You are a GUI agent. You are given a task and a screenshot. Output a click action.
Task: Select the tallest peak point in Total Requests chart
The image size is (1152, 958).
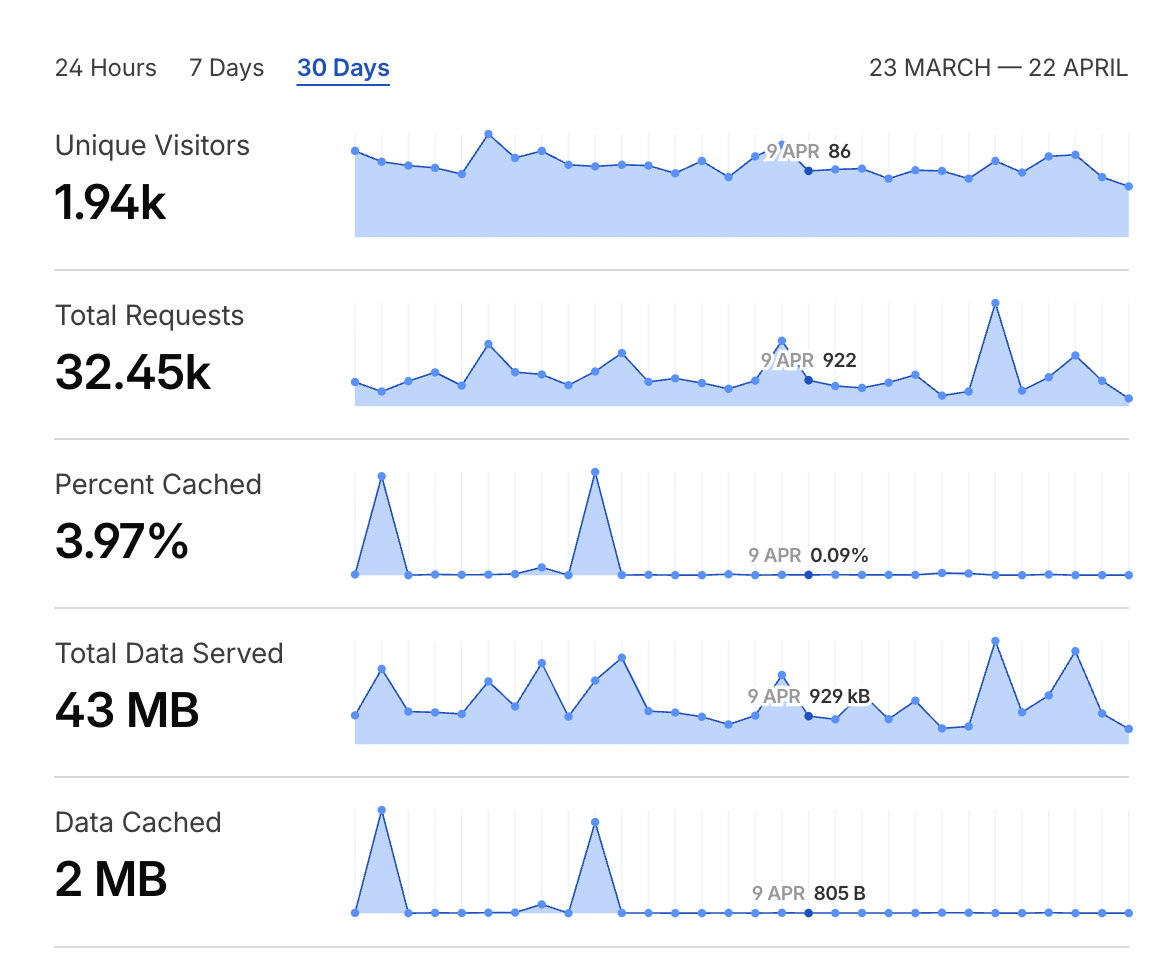[x=995, y=303]
